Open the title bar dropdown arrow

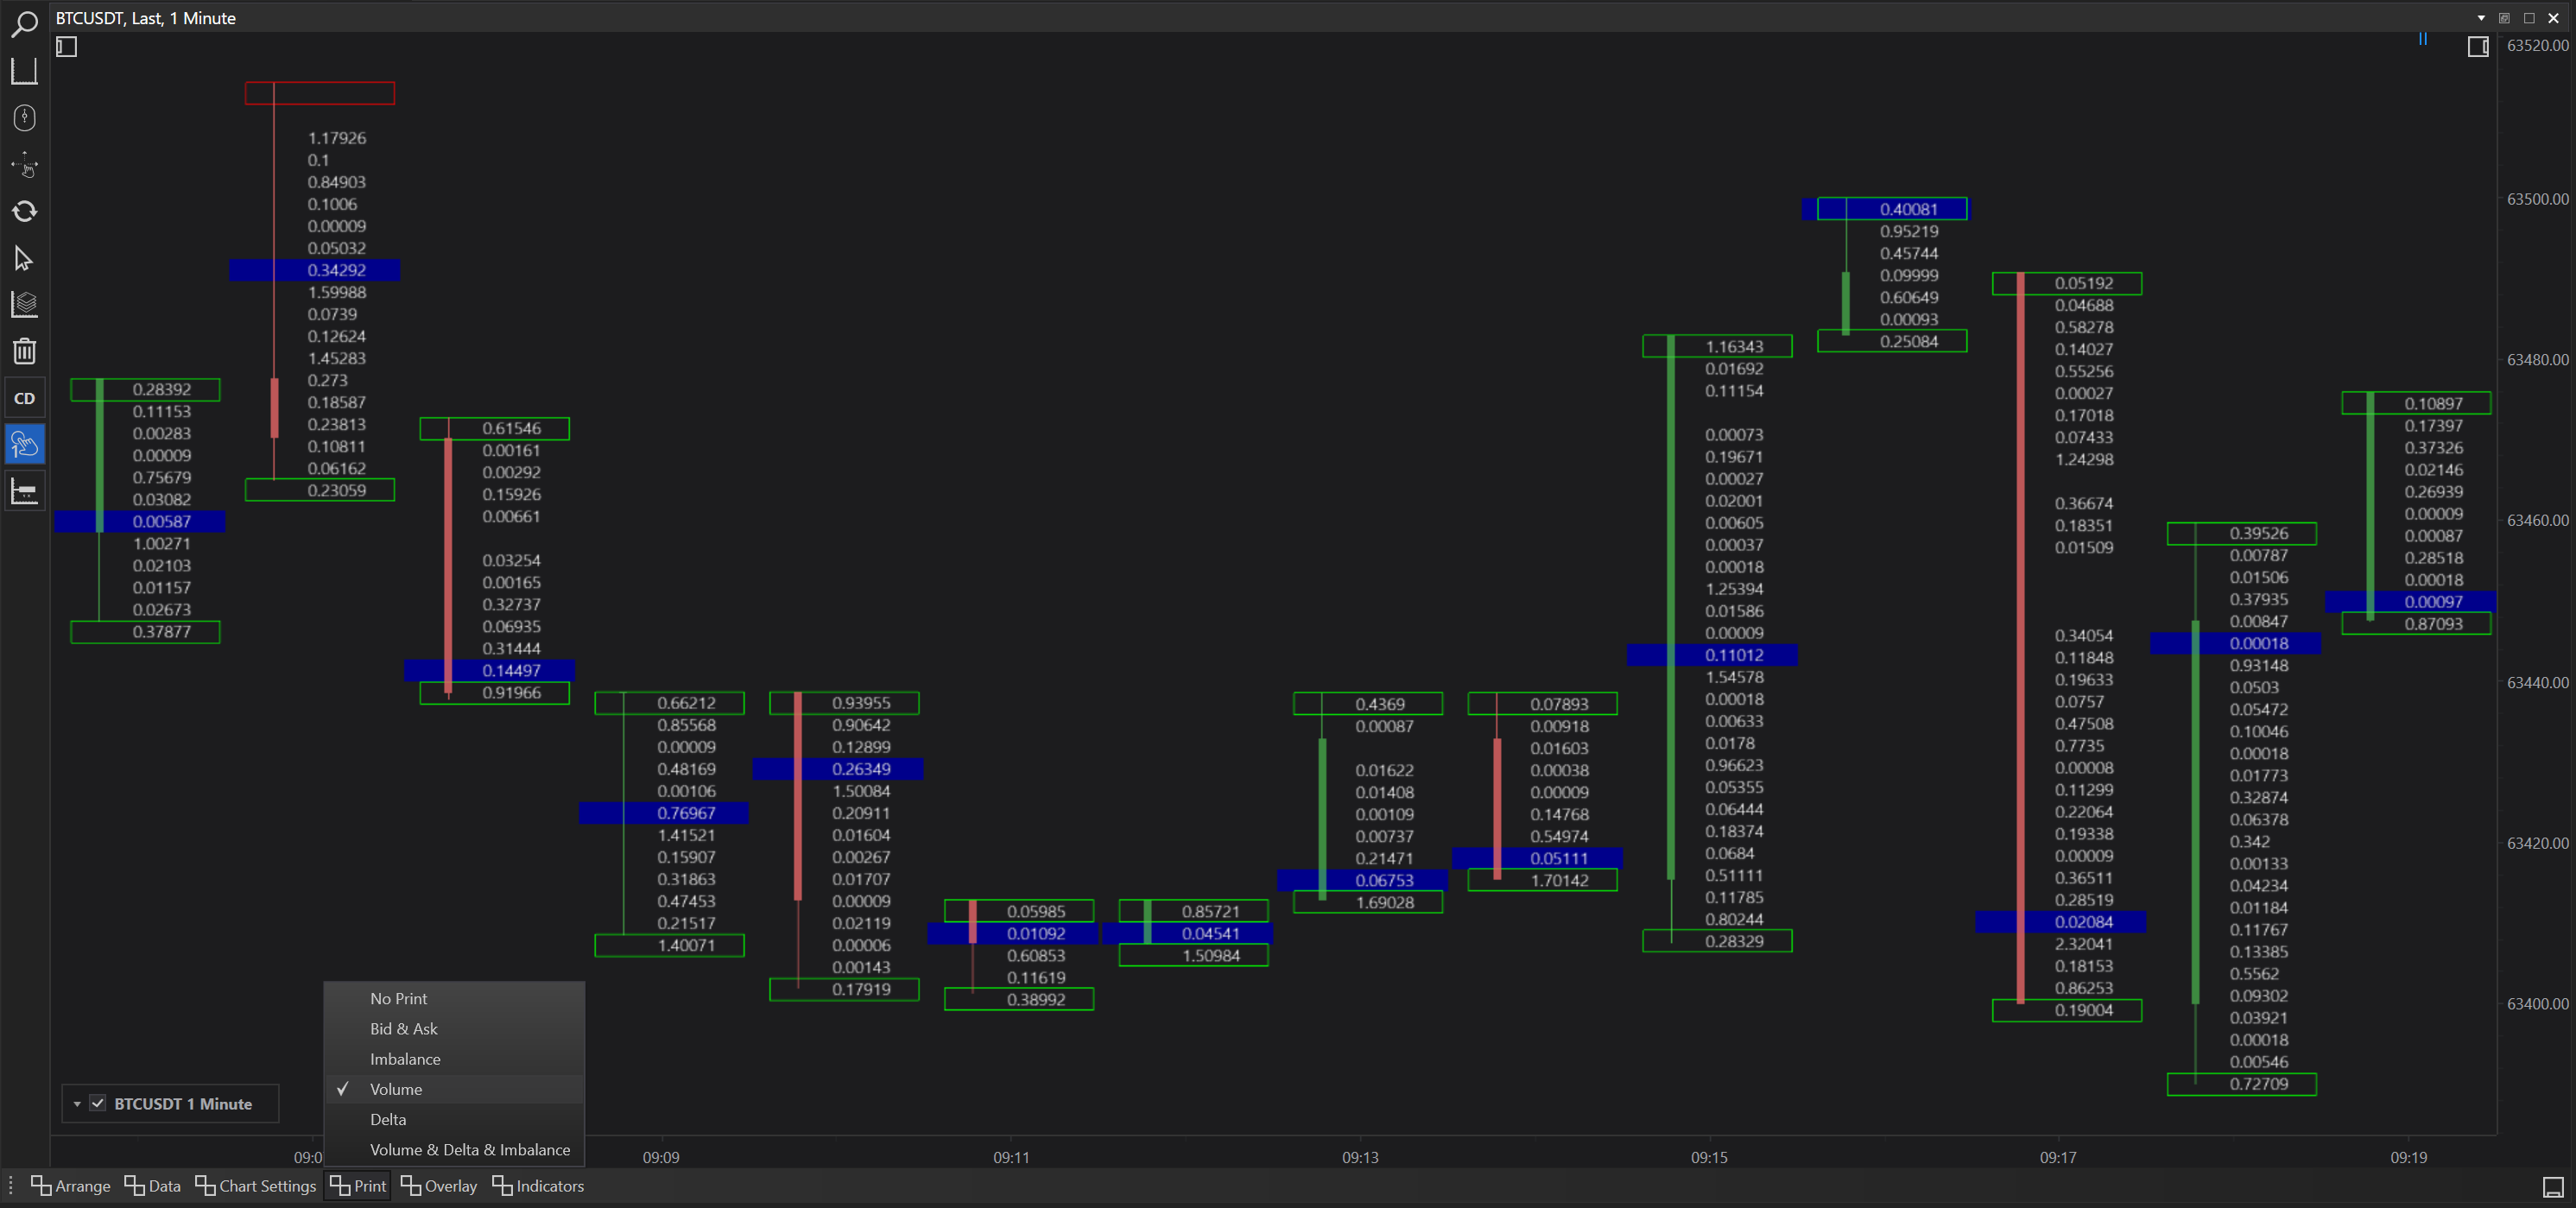pyautogui.click(x=2481, y=18)
